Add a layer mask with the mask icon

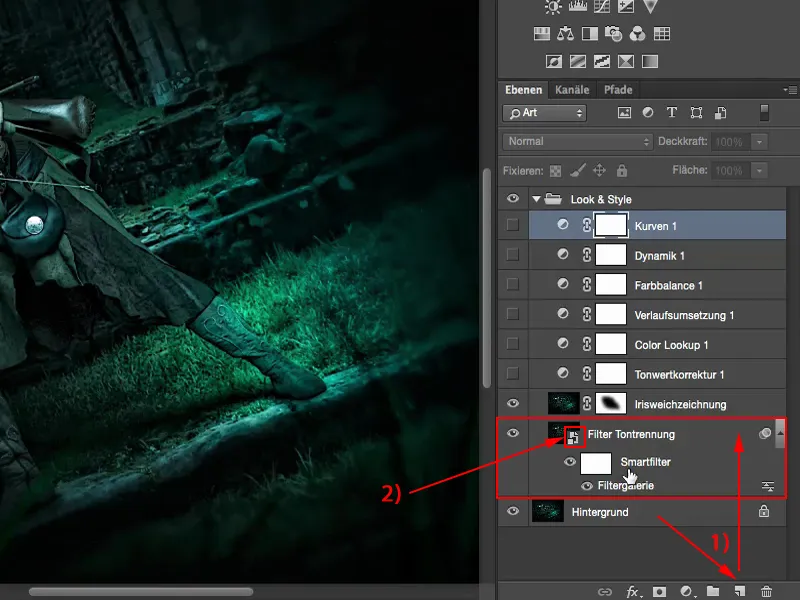(660, 590)
